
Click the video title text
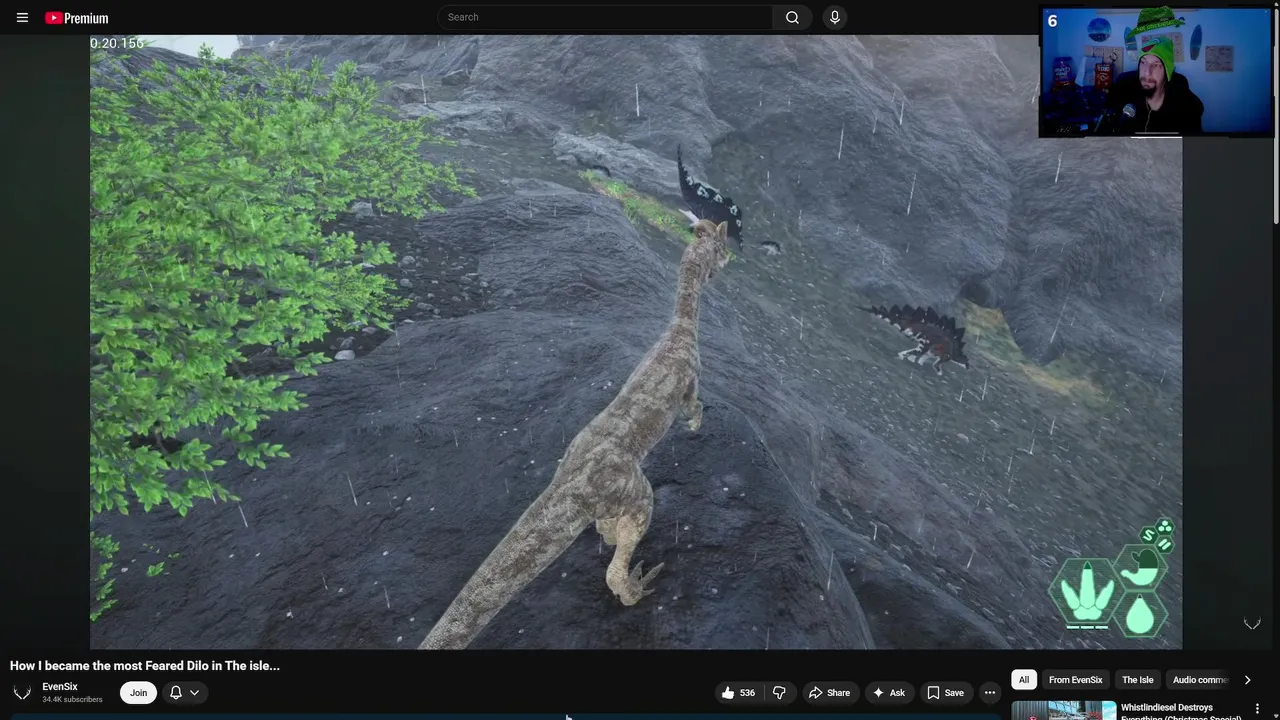tap(145, 665)
